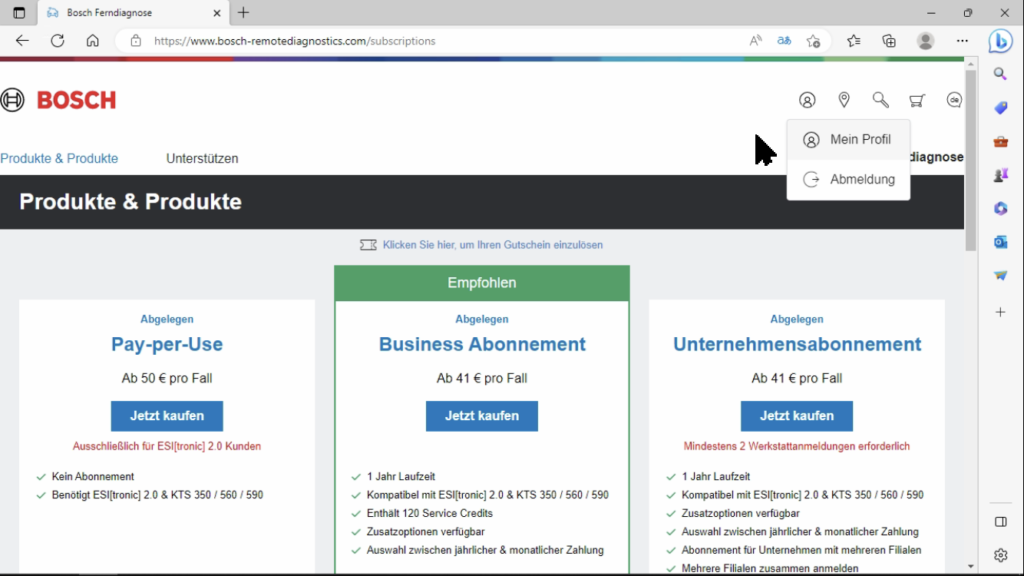
Task: Click the 'Ab 50 € pro Fall' price
Action: [167, 379]
